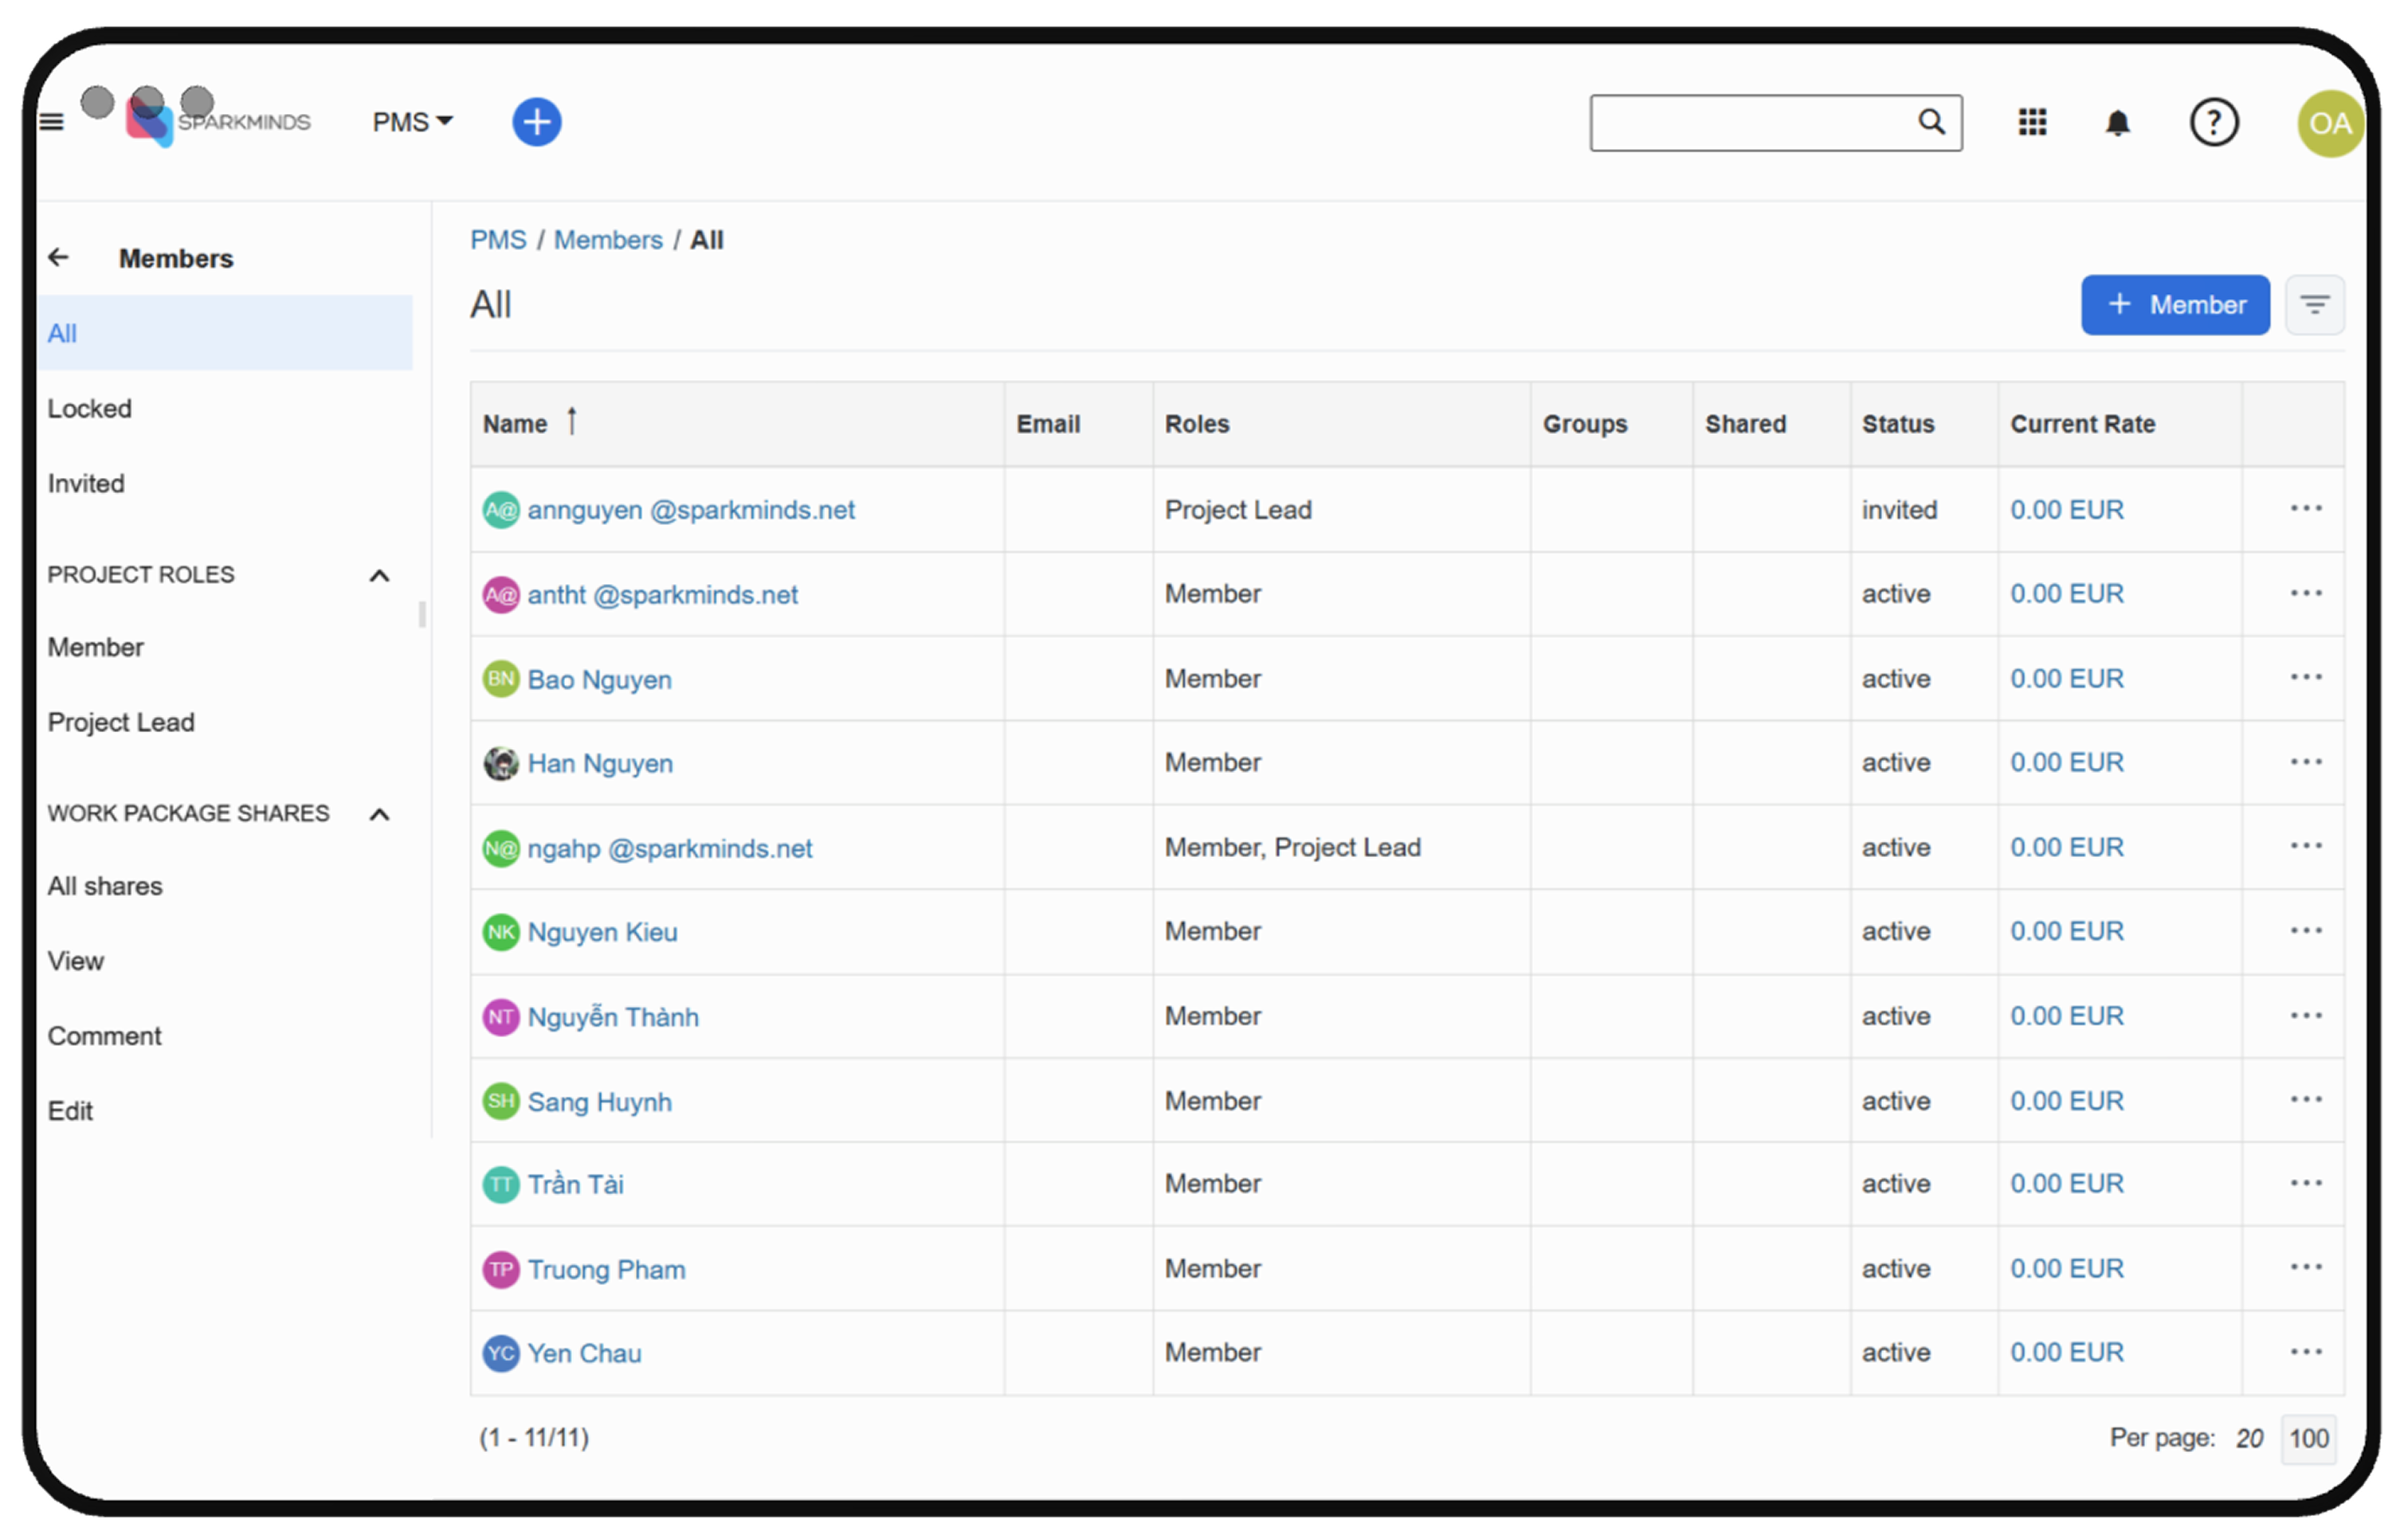Open Han Nguyen's profile link
The width and height of the screenshot is (2408, 1539).
(x=599, y=763)
